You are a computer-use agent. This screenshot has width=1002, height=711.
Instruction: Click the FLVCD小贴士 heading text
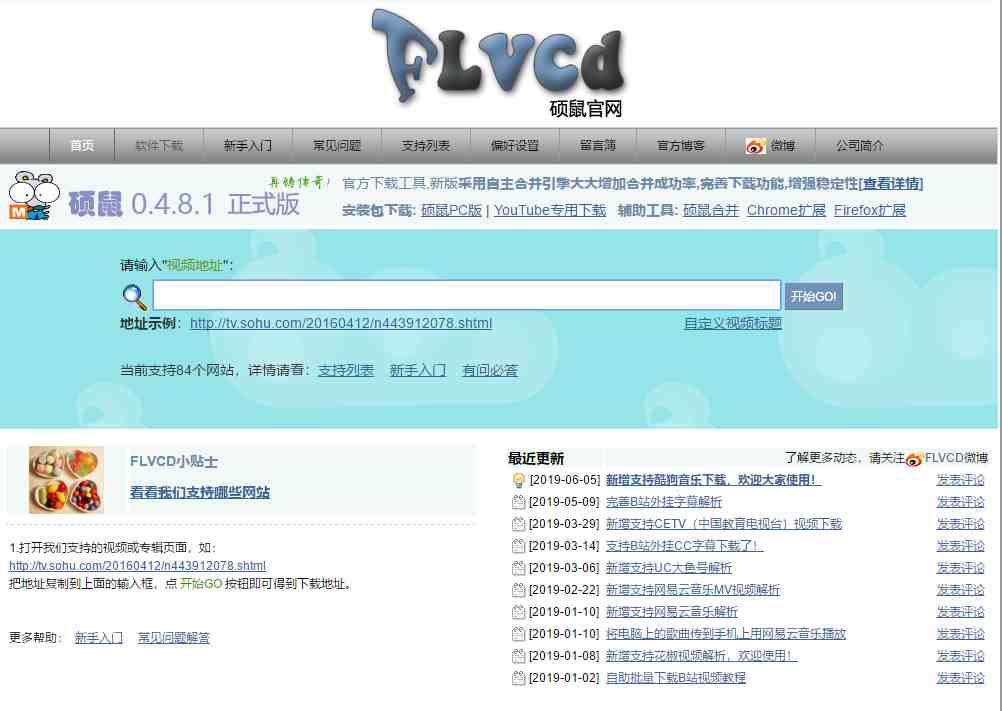click(174, 461)
